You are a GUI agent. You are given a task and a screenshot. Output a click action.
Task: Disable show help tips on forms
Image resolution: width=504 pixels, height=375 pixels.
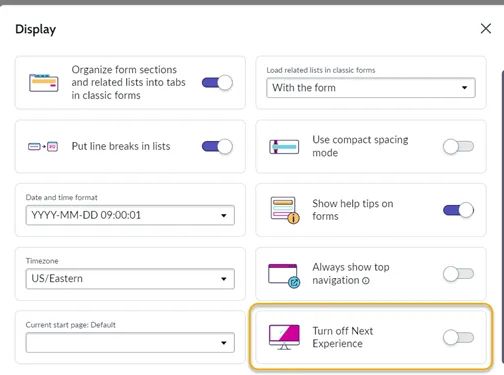point(458,210)
